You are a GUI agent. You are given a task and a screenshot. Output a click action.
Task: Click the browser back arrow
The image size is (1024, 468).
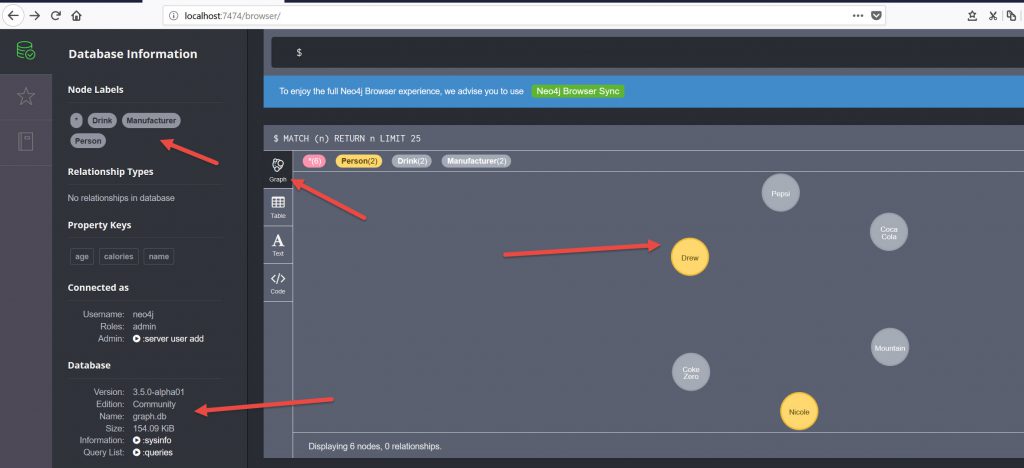click(12, 15)
